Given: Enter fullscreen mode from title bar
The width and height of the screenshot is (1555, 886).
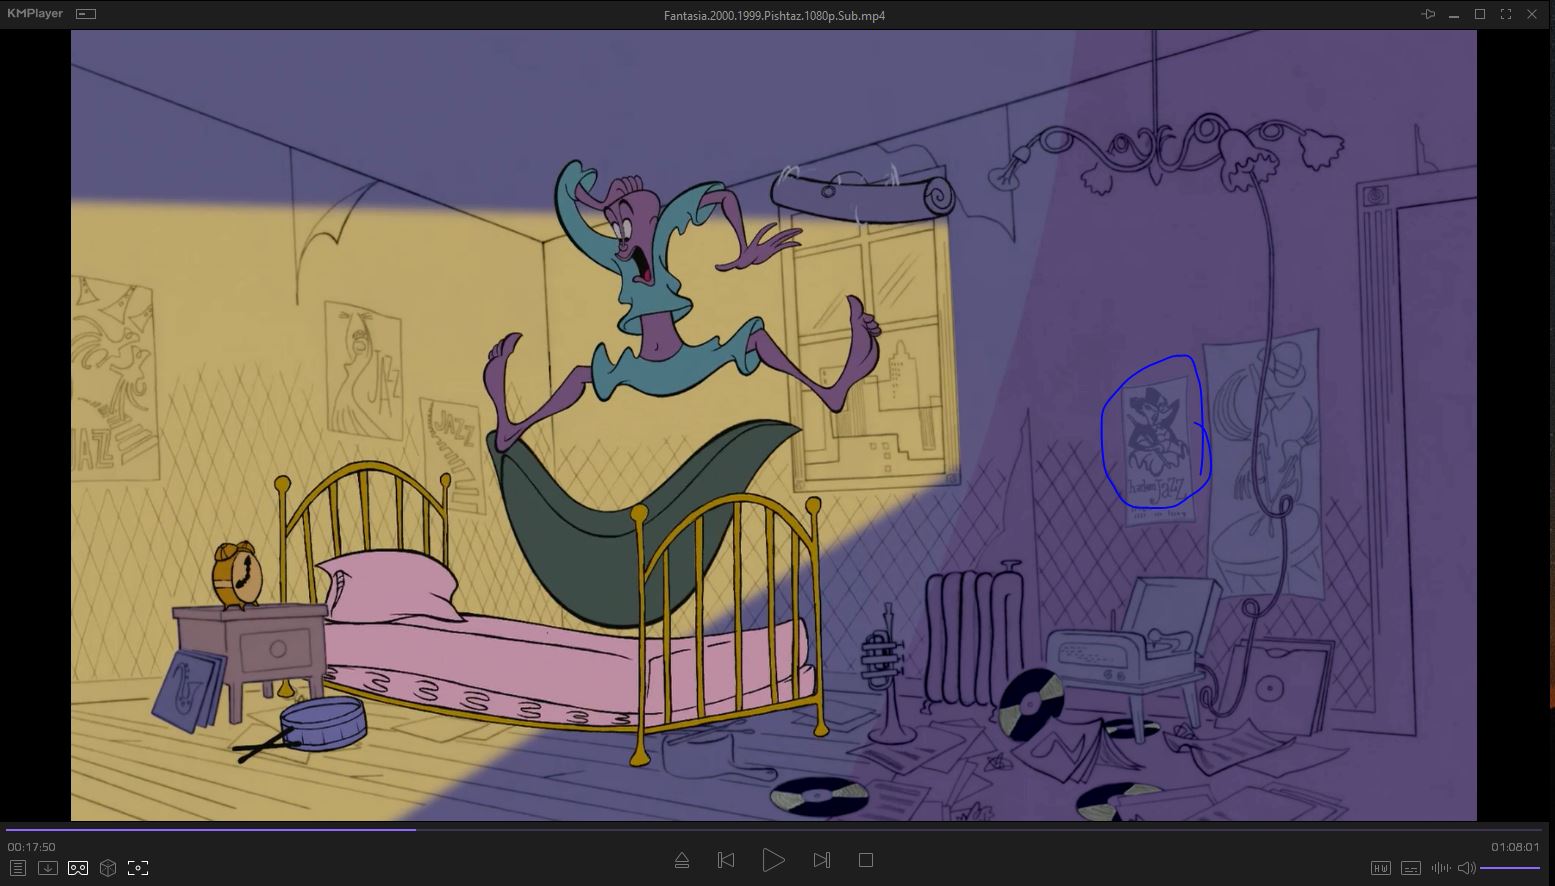Looking at the screenshot, I should pyautogui.click(x=1506, y=14).
